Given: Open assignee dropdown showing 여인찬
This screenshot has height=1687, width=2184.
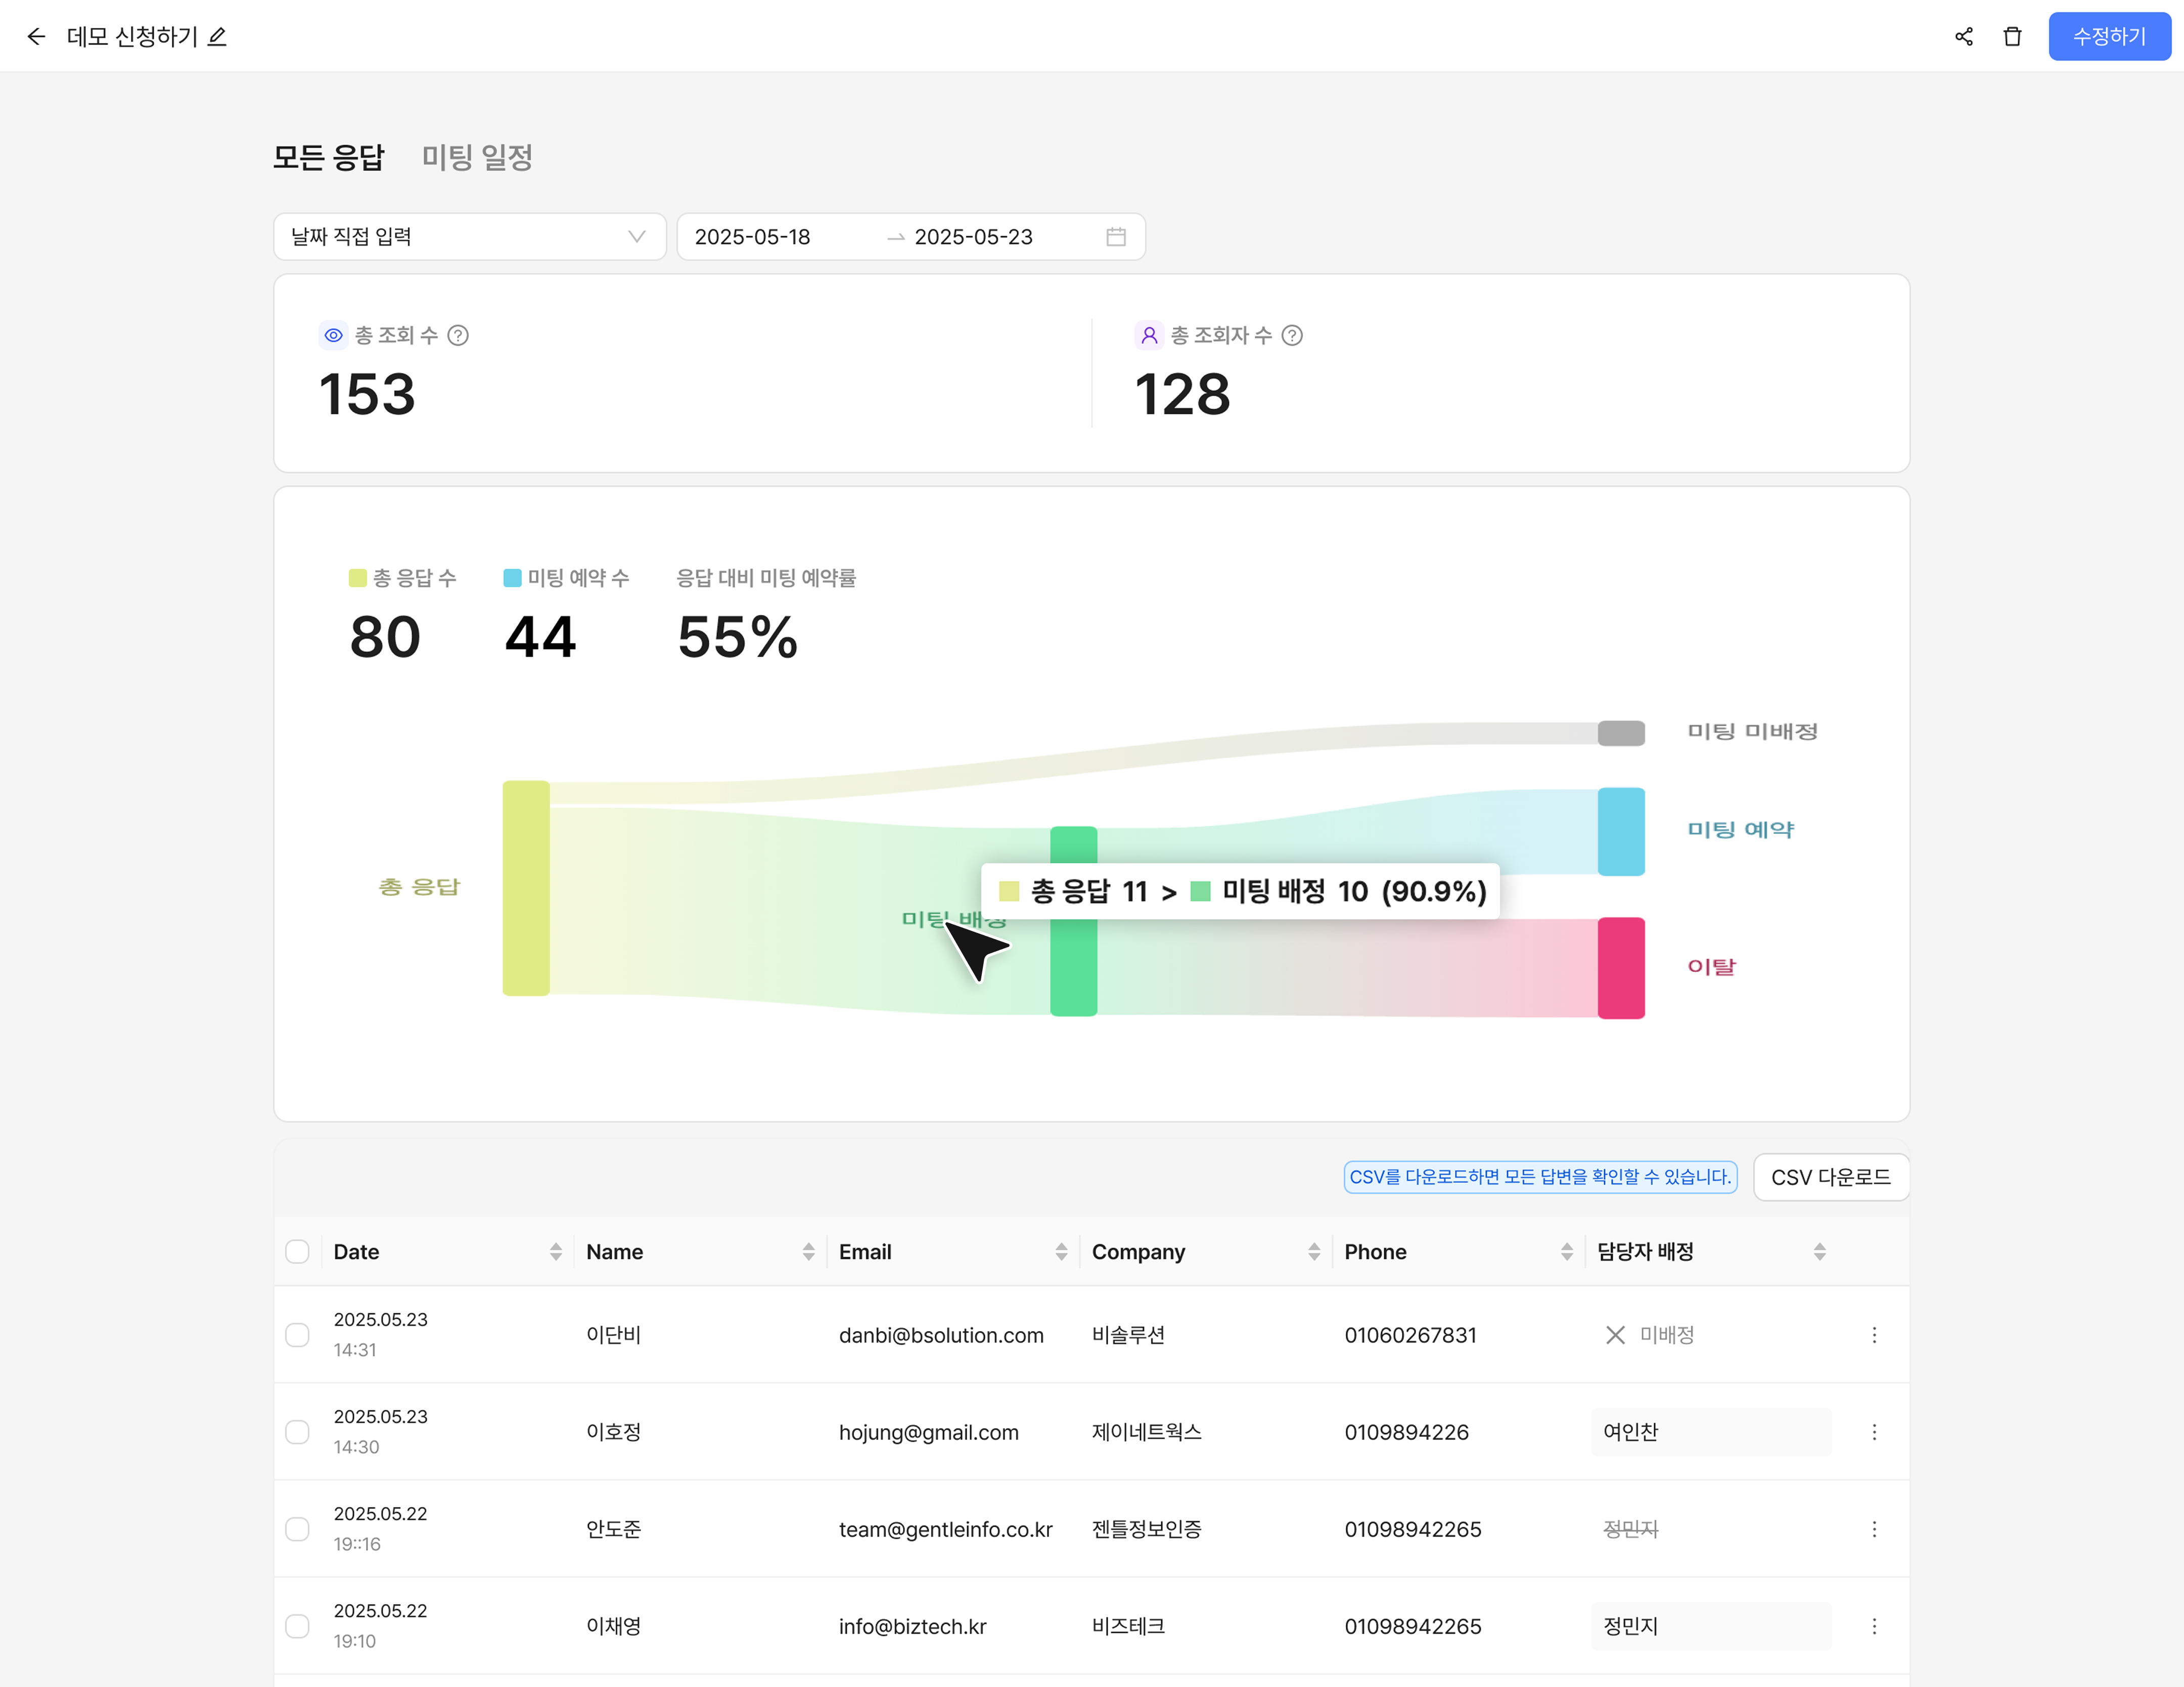Looking at the screenshot, I should 1711,1432.
